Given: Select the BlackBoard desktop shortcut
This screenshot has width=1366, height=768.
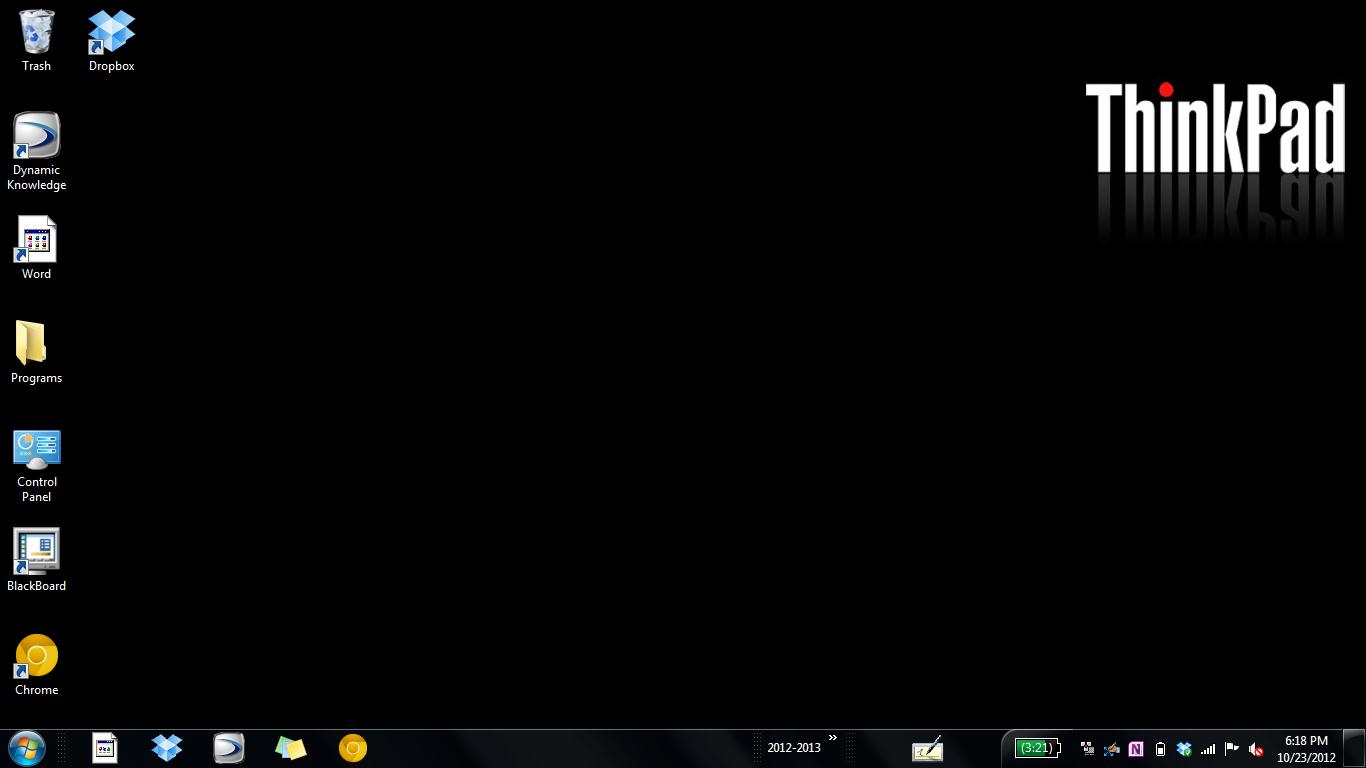Looking at the screenshot, I should [x=36, y=560].
